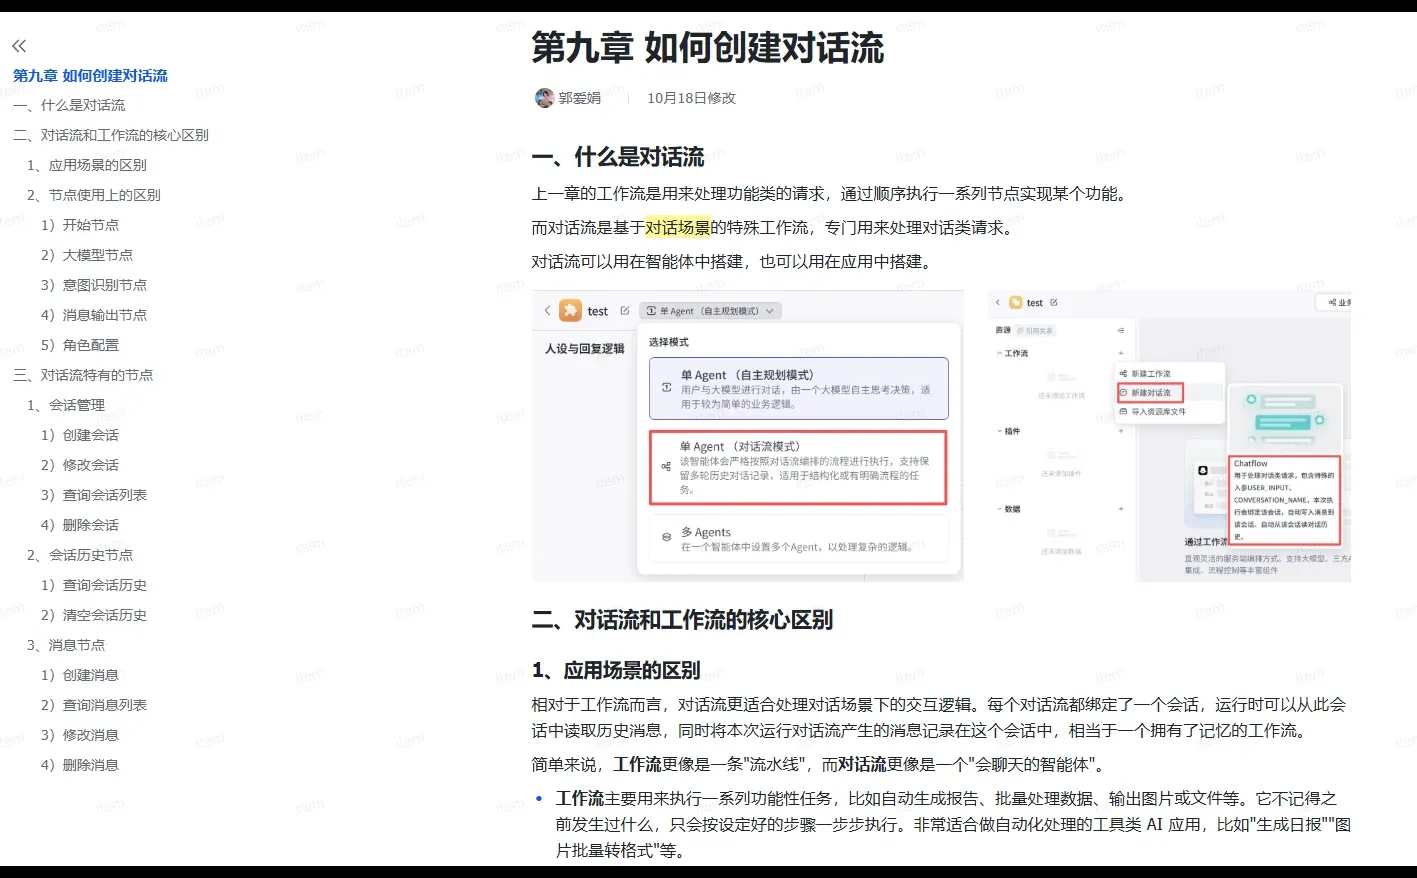Click the panel collapse icon atop the 资源 sidebar

[x=1121, y=330]
